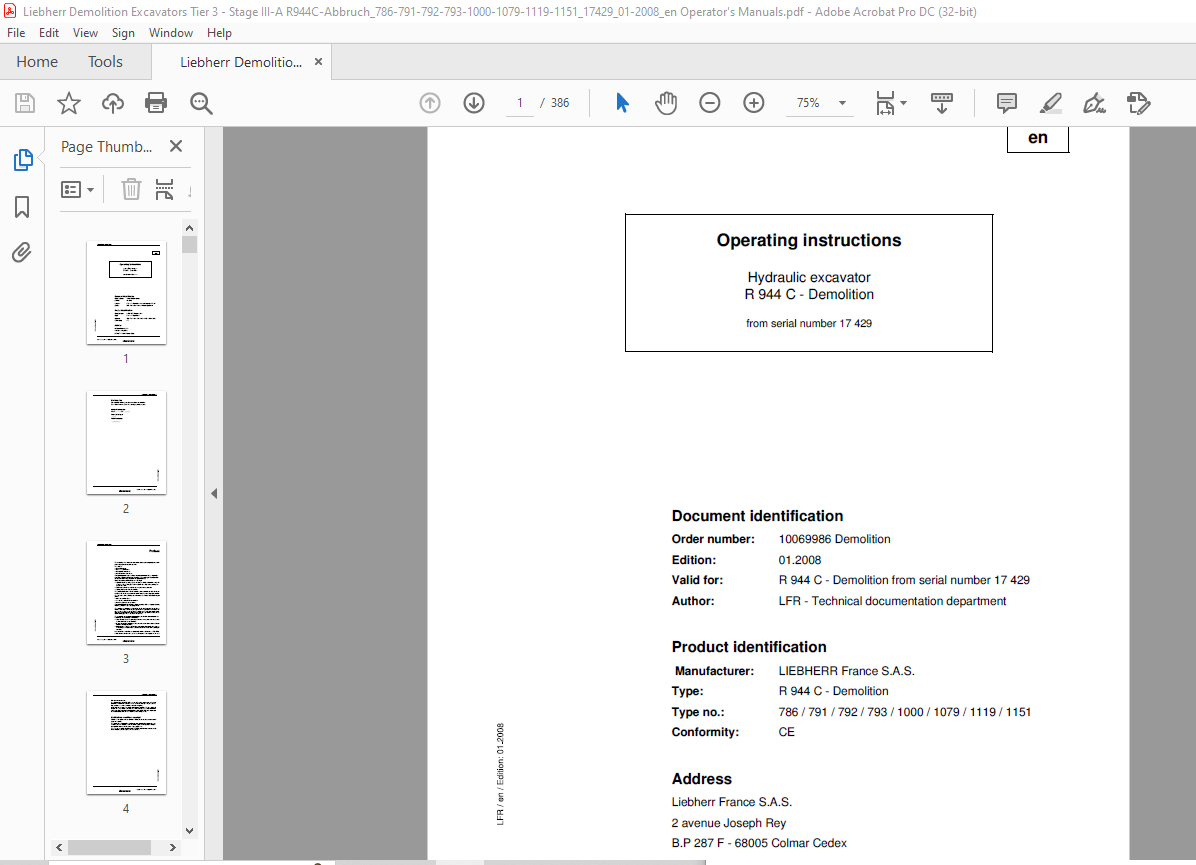Click the upload to cloud icon

pyautogui.click(x=113, y=103)
